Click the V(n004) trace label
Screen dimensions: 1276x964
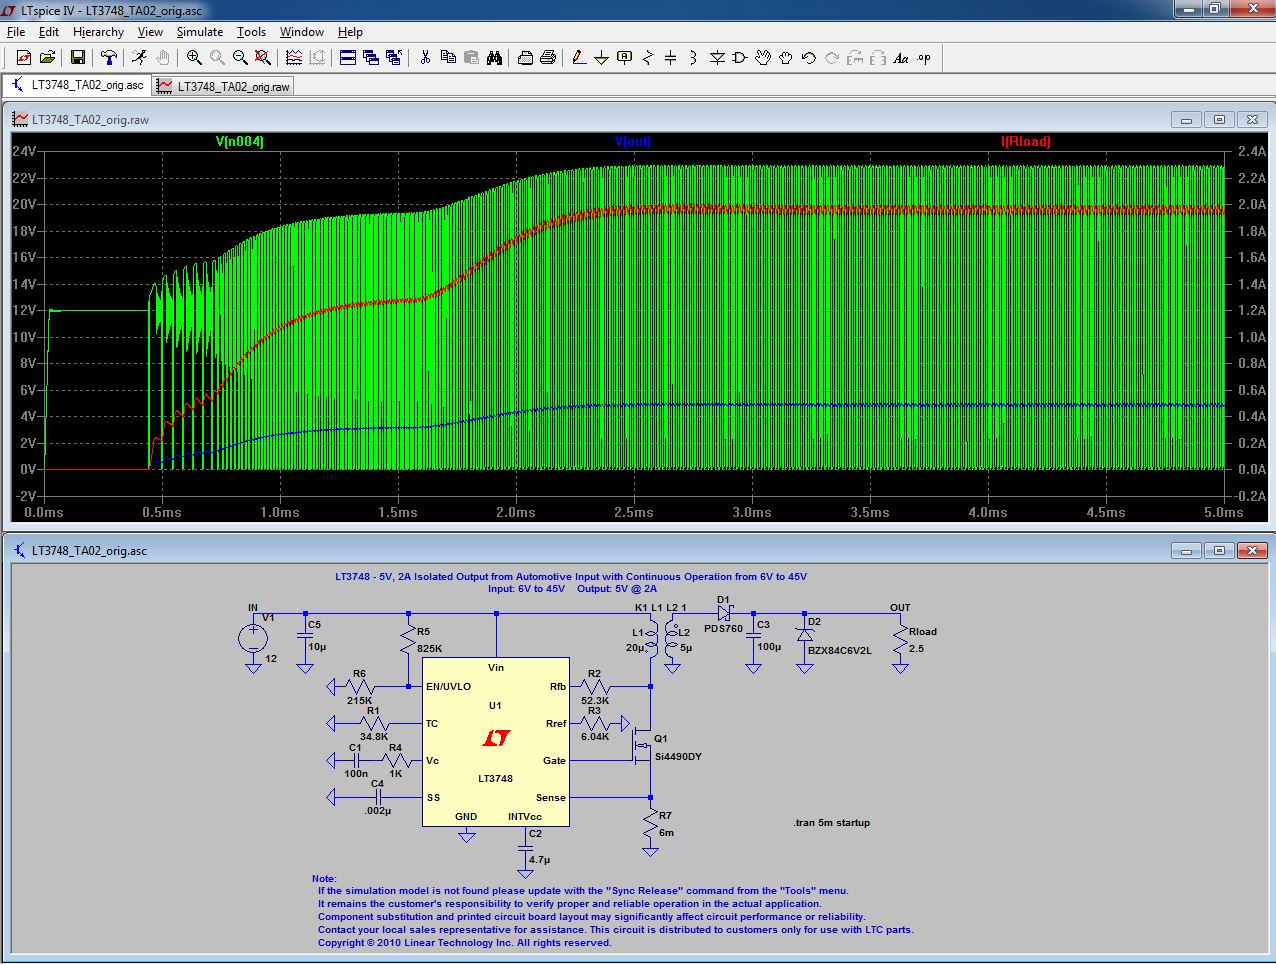click(x=240, y=142)
